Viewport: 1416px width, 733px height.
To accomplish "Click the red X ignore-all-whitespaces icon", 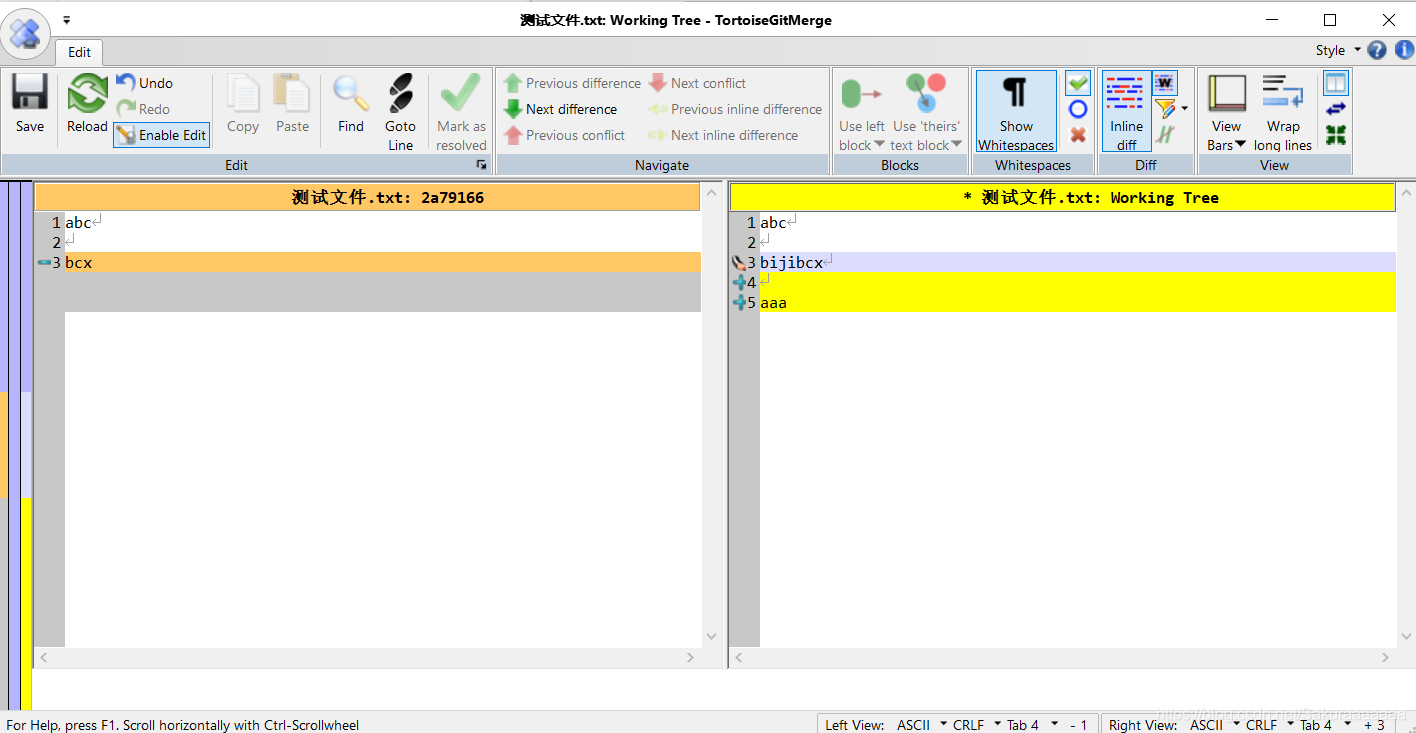I will 1078,135.
